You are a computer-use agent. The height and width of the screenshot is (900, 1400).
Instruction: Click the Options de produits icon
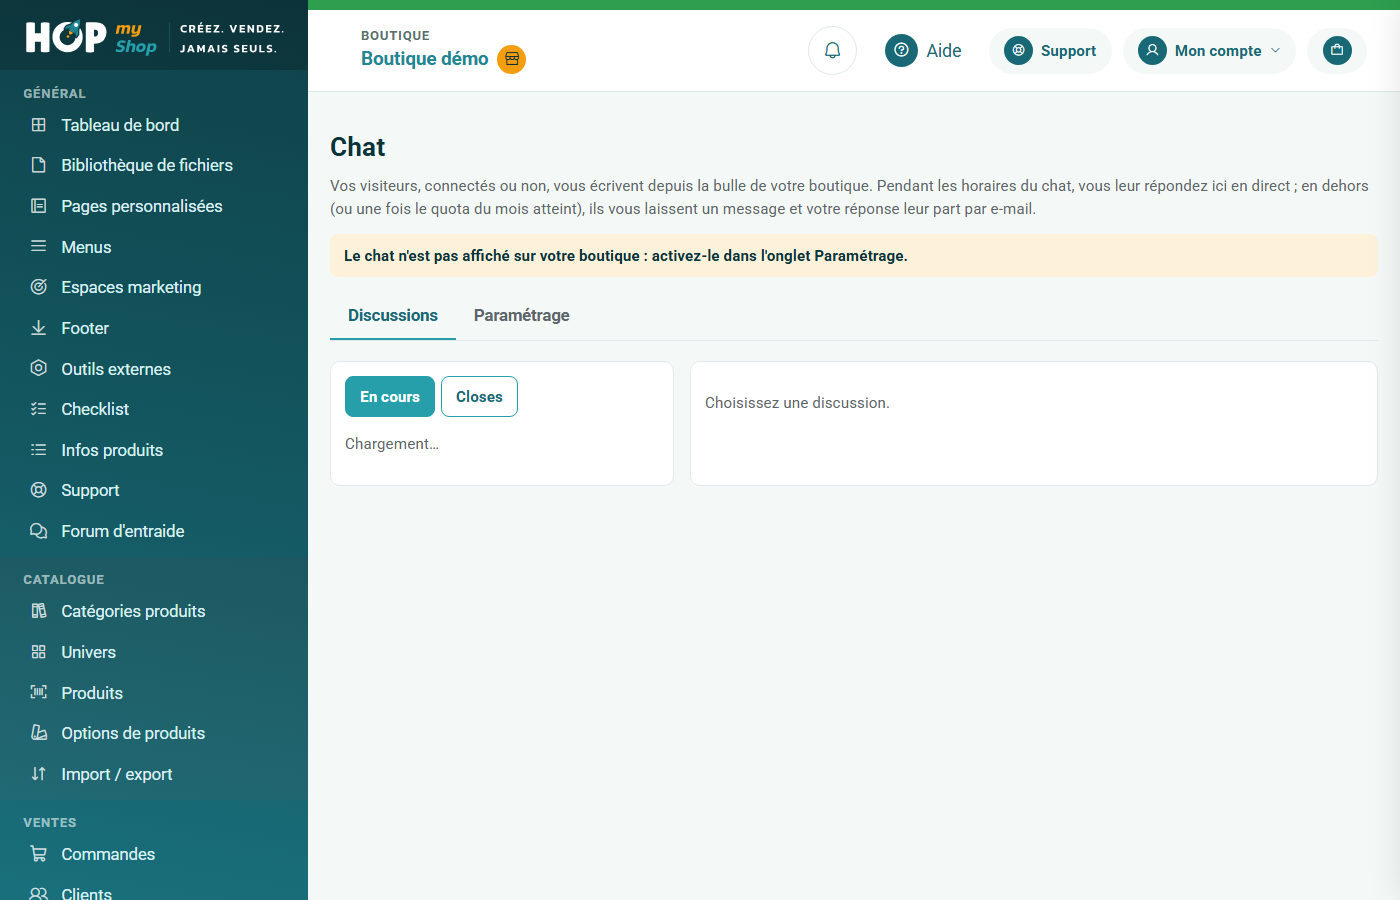coord(39,733)
